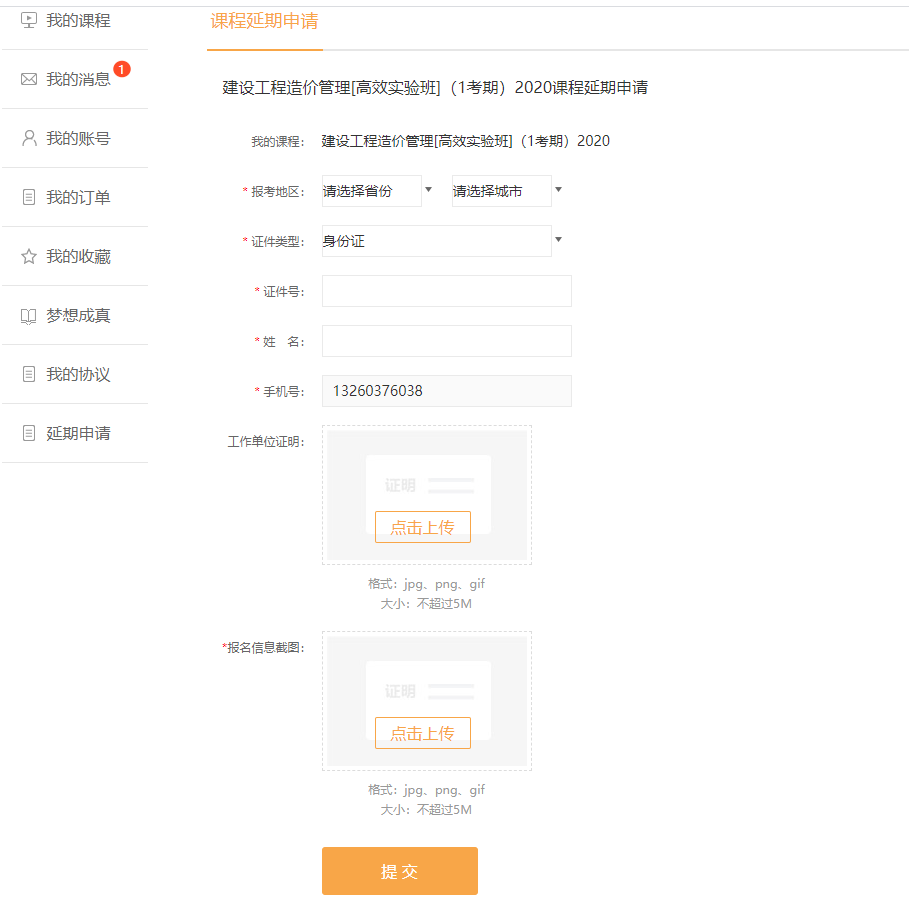Click the 我的协议 agreement icon
Image resolution: width=909 pixels, height=908 pixels.
point(28,374)
